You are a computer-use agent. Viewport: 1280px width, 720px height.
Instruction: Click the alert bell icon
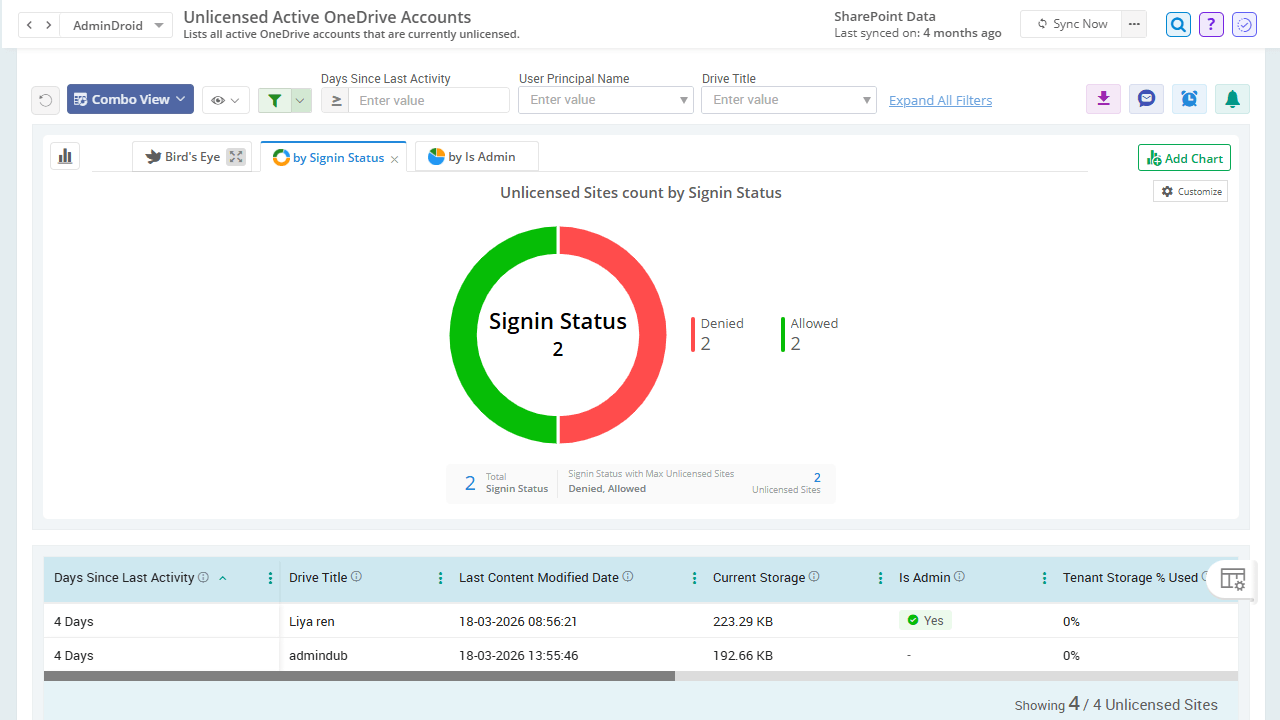click(x=1232, y=99)
